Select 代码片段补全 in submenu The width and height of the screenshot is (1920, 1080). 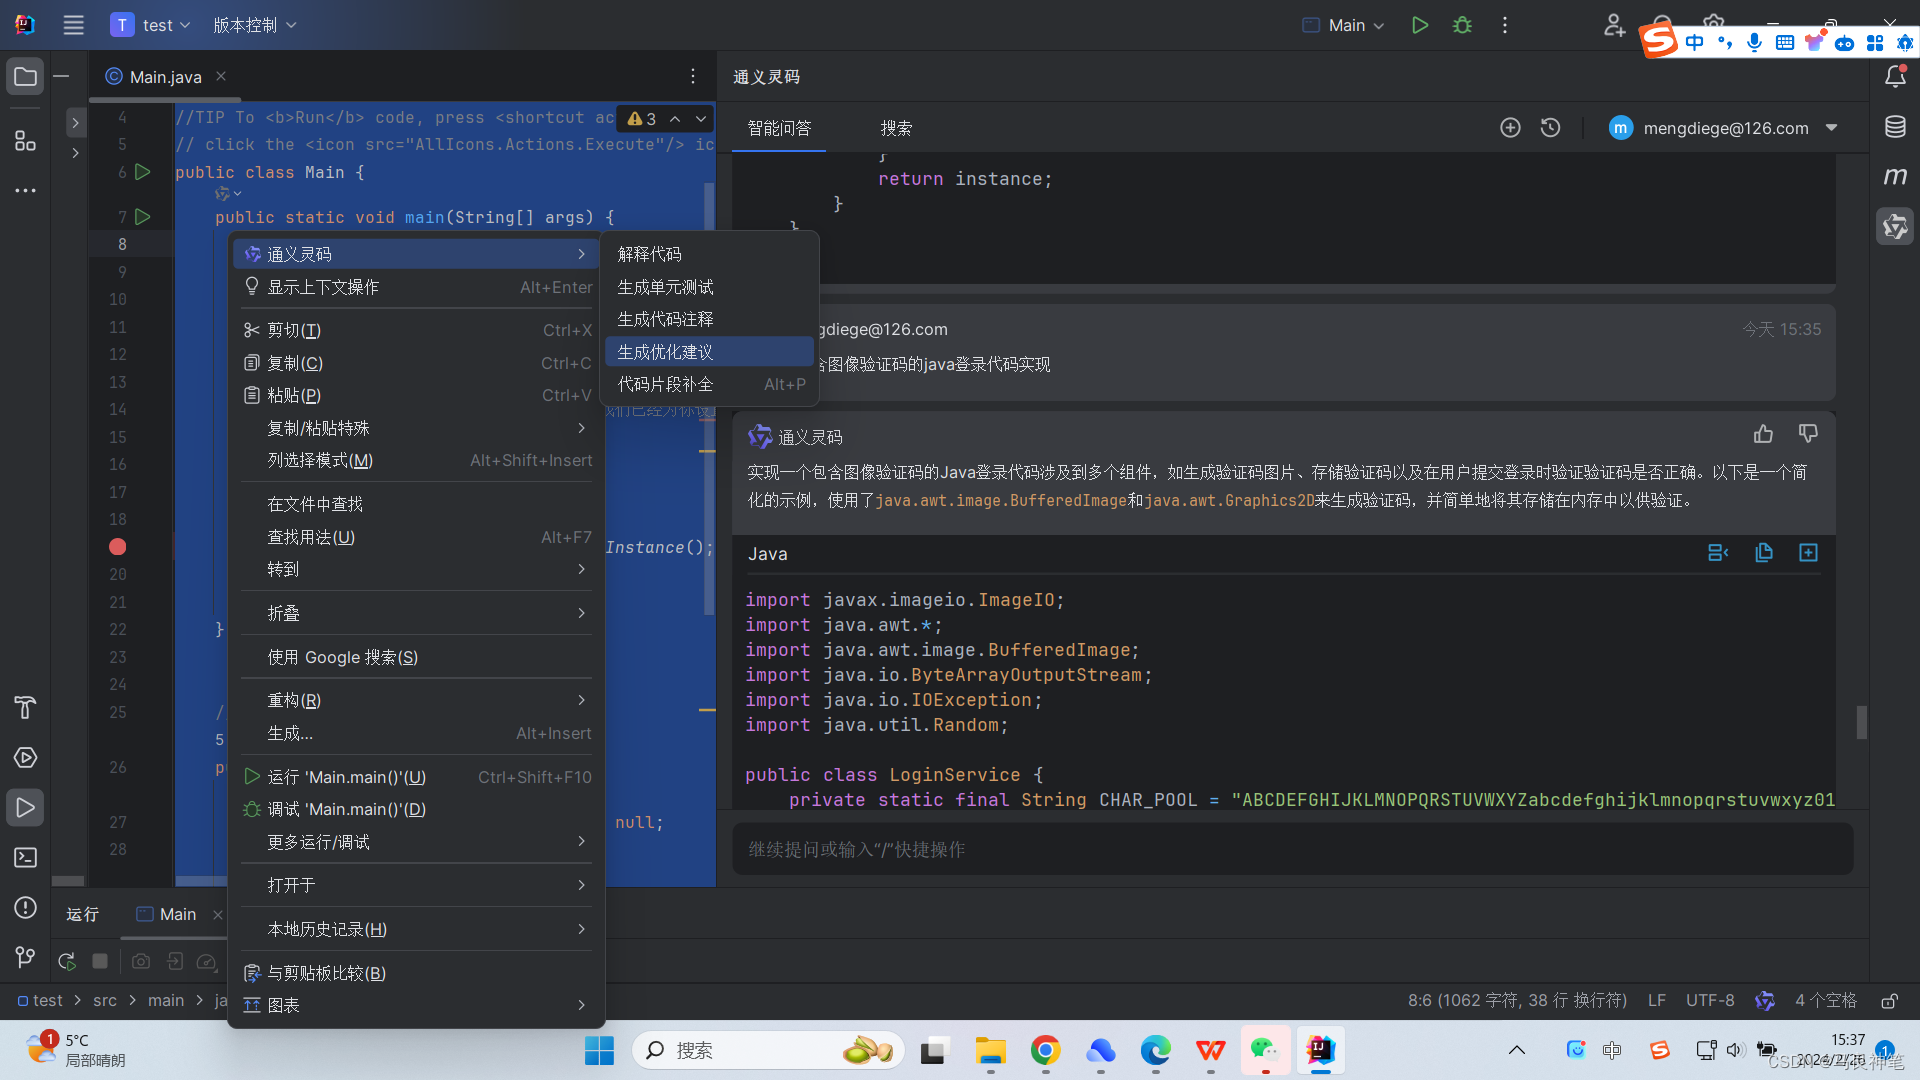point(710,384)
